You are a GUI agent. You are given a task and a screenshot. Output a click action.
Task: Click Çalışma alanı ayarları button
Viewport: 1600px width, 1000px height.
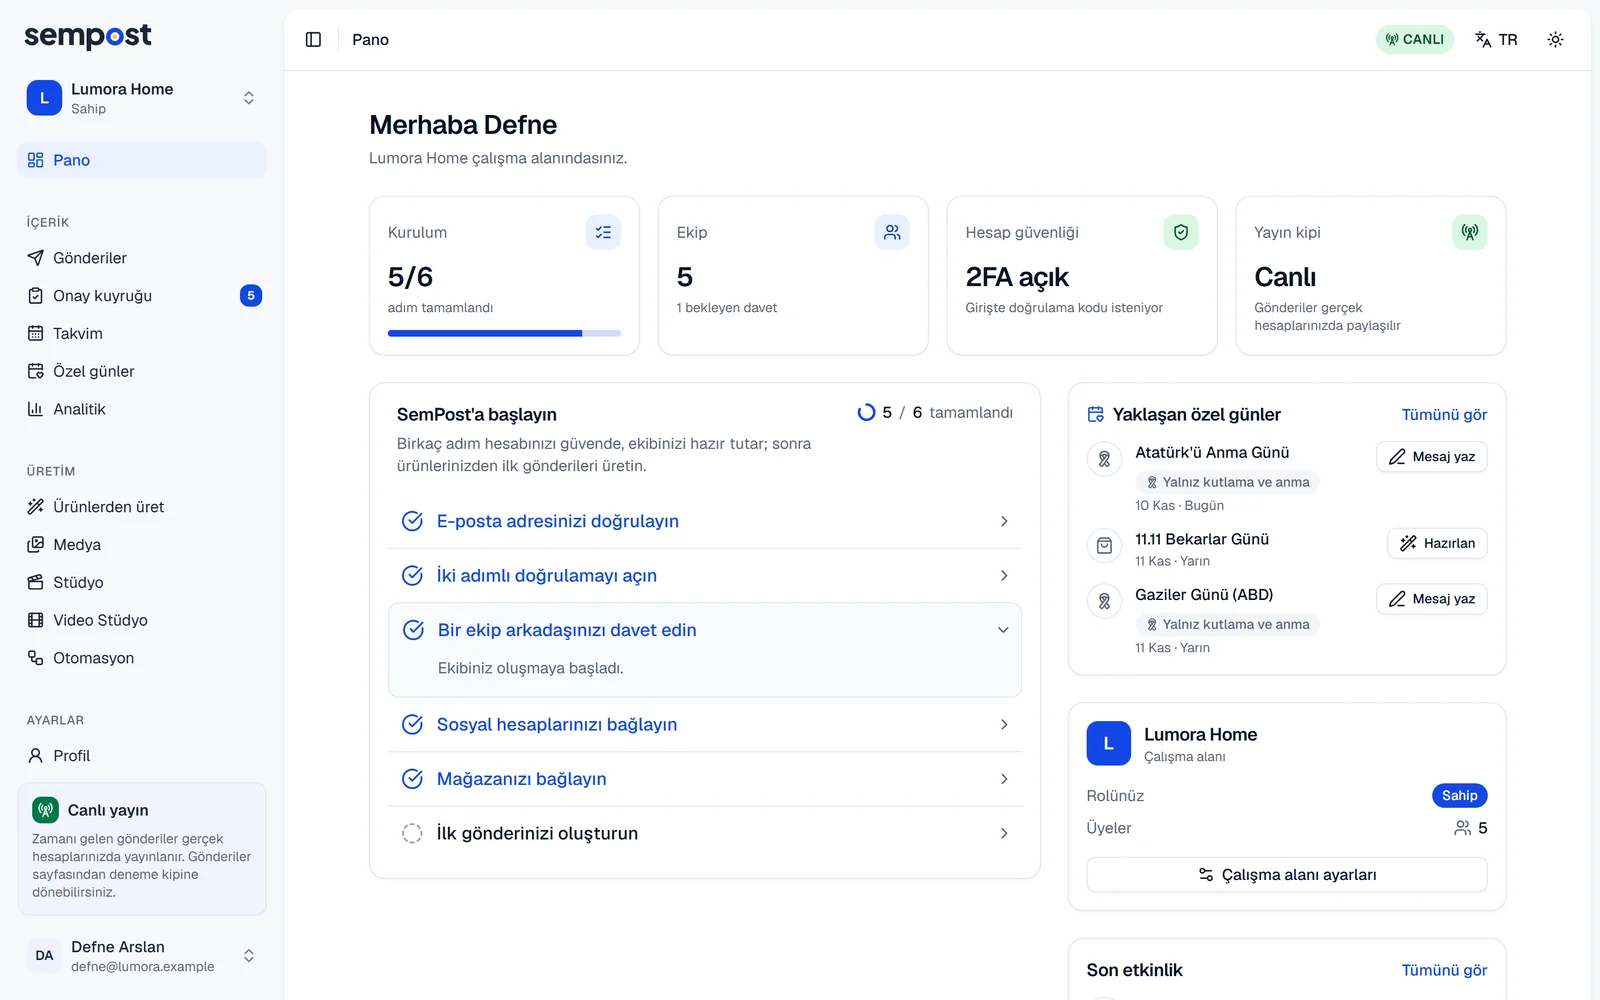point(1287,875)
